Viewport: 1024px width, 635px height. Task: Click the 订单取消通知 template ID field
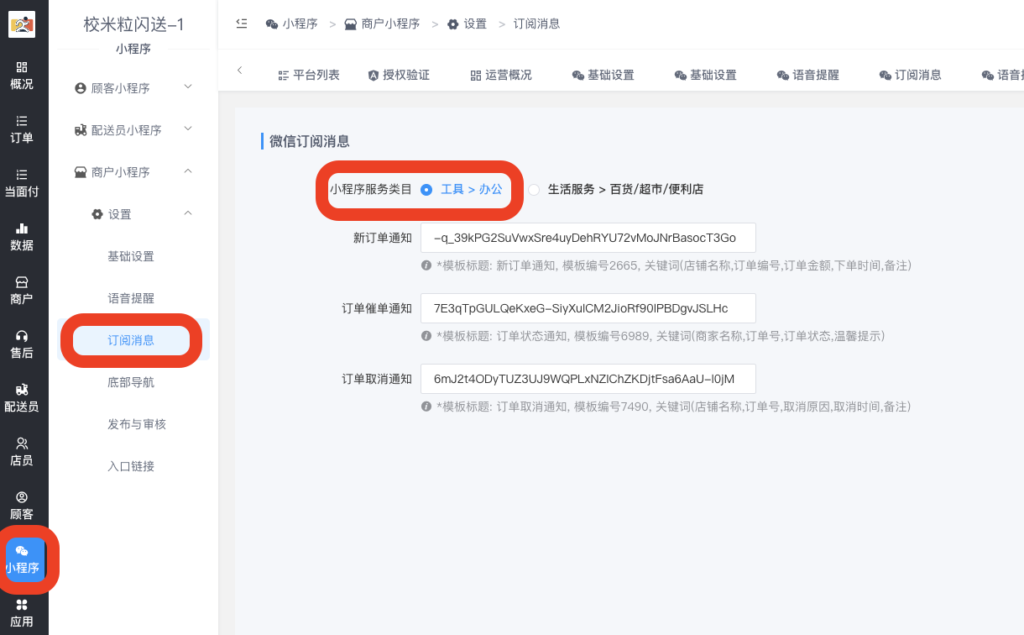587,379
